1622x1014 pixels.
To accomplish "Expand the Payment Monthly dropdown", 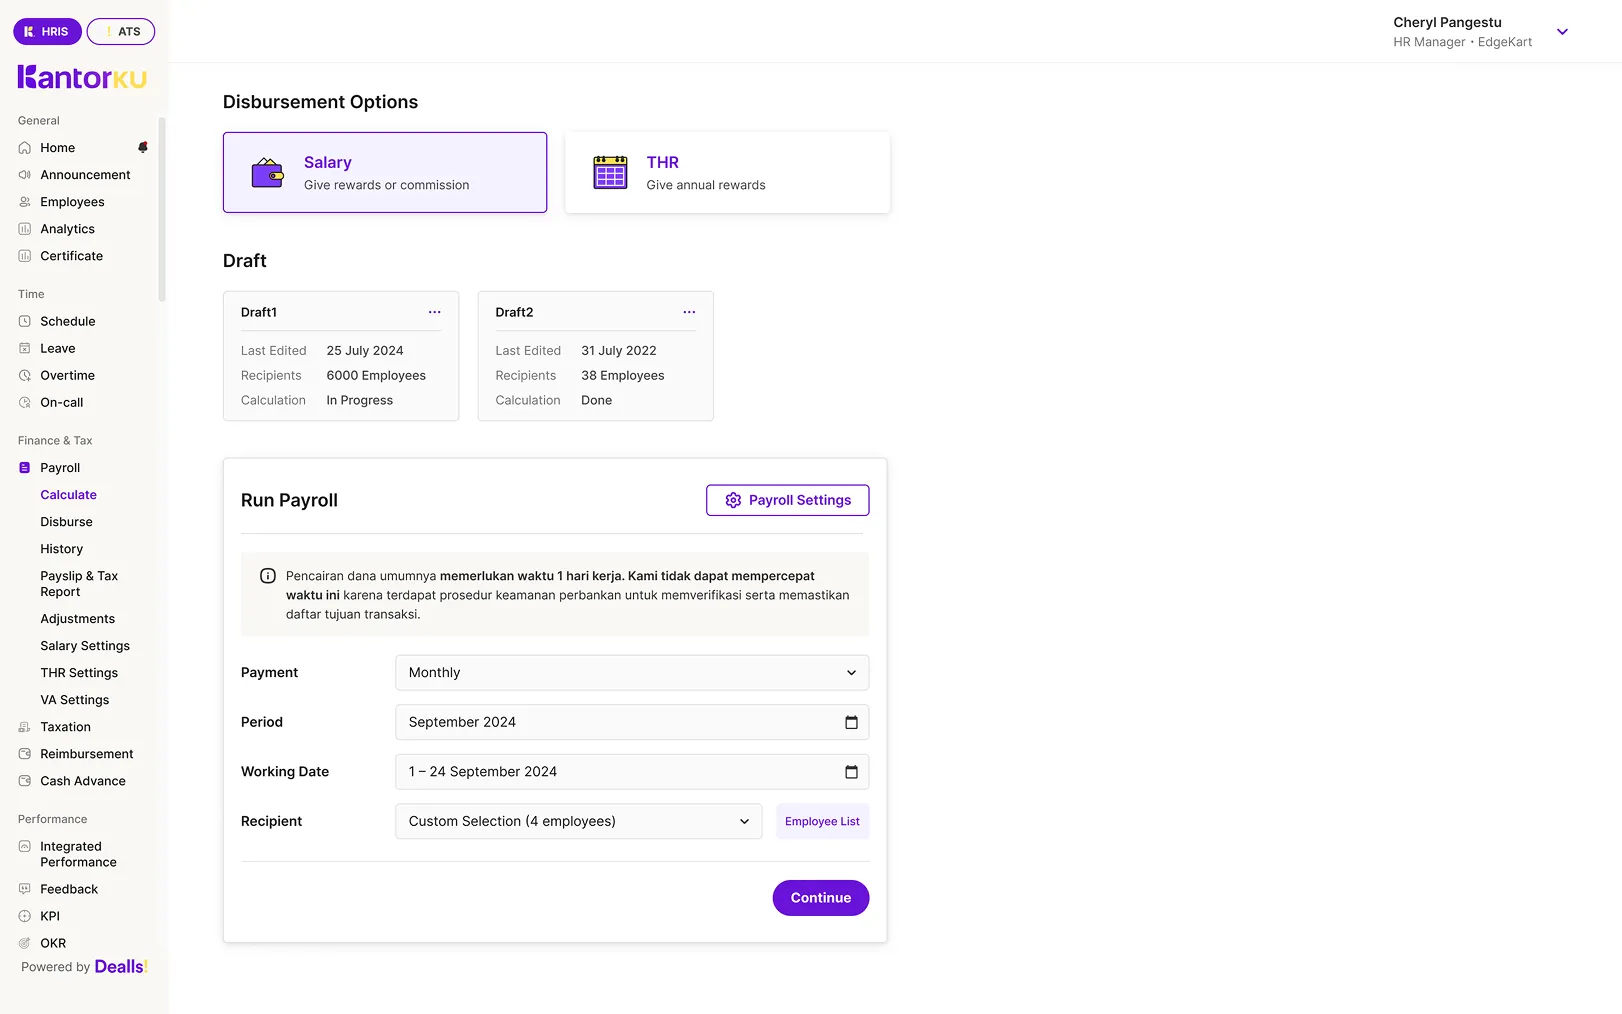I will point(632,673).
